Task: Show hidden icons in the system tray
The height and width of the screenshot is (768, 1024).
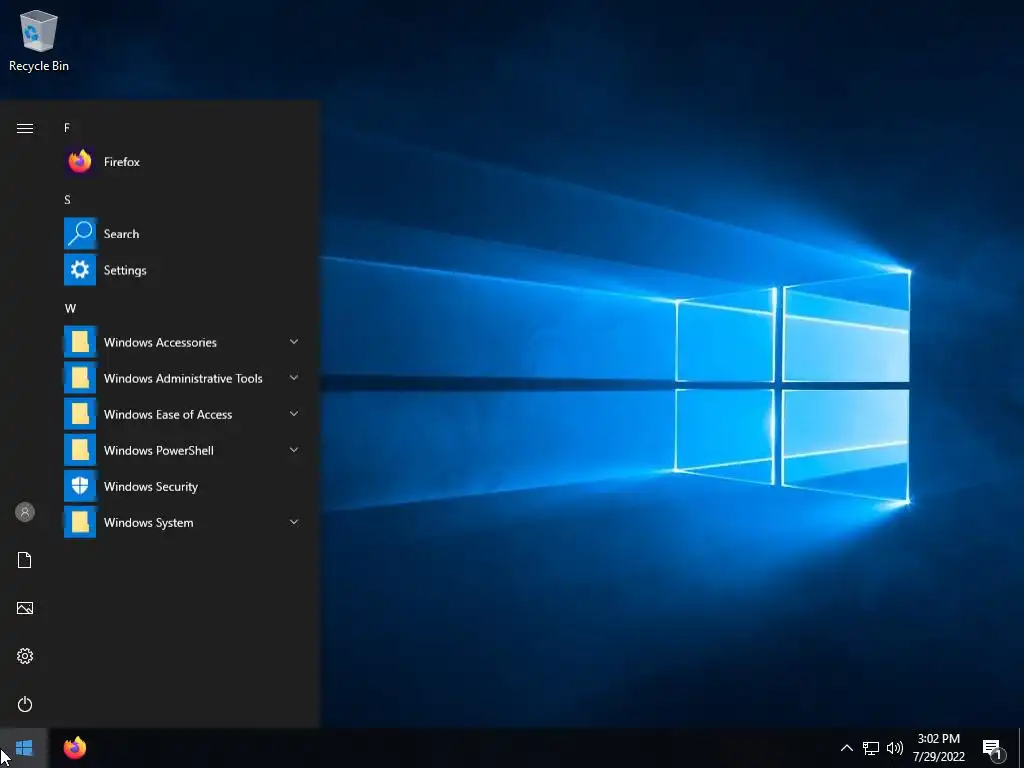Action: (846, 748)
